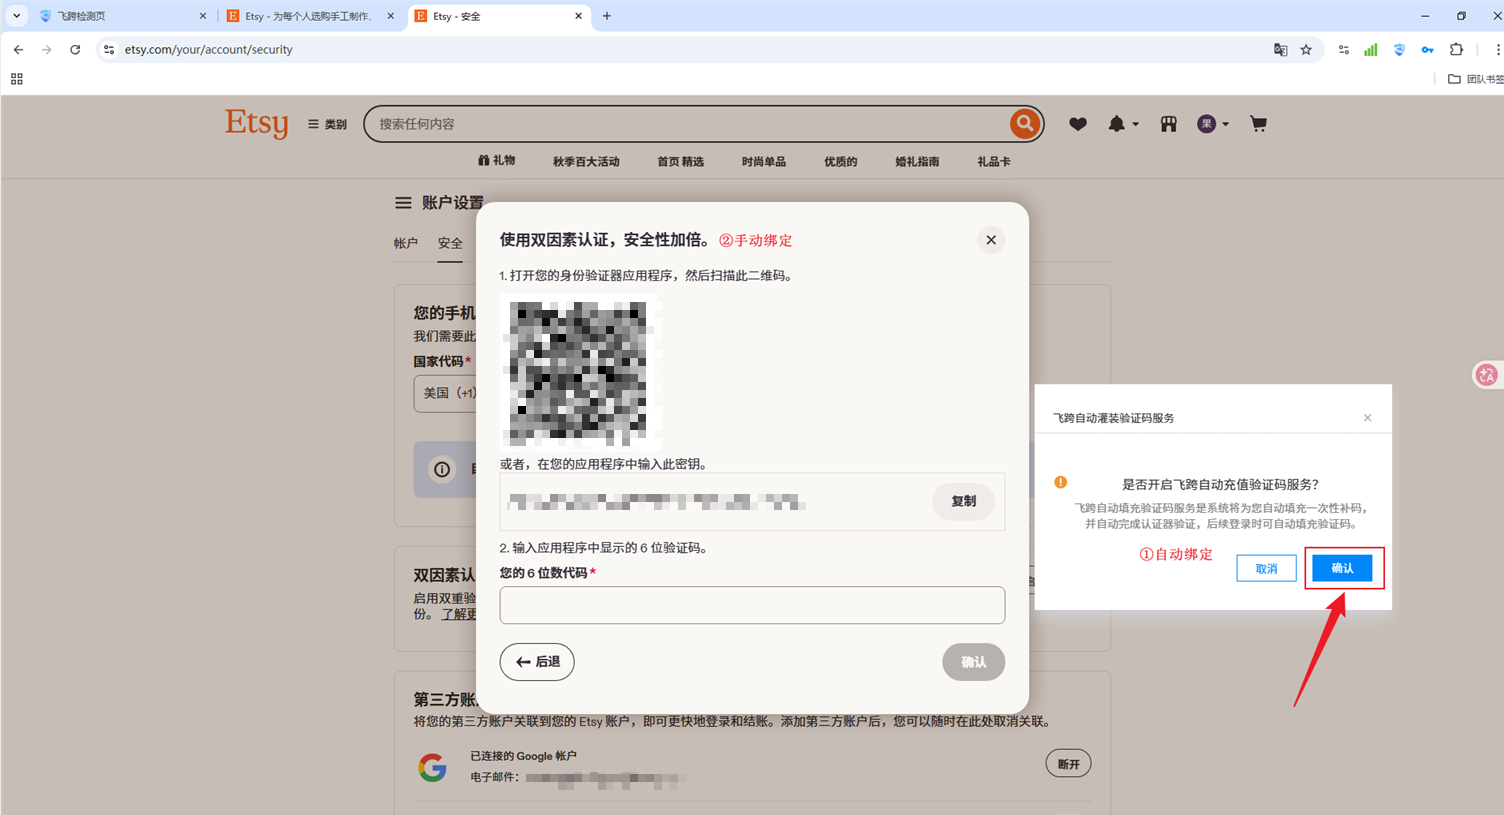1504x815 pixels.
Task: Select the 安全 settings tab
Action: click(450, 243)
